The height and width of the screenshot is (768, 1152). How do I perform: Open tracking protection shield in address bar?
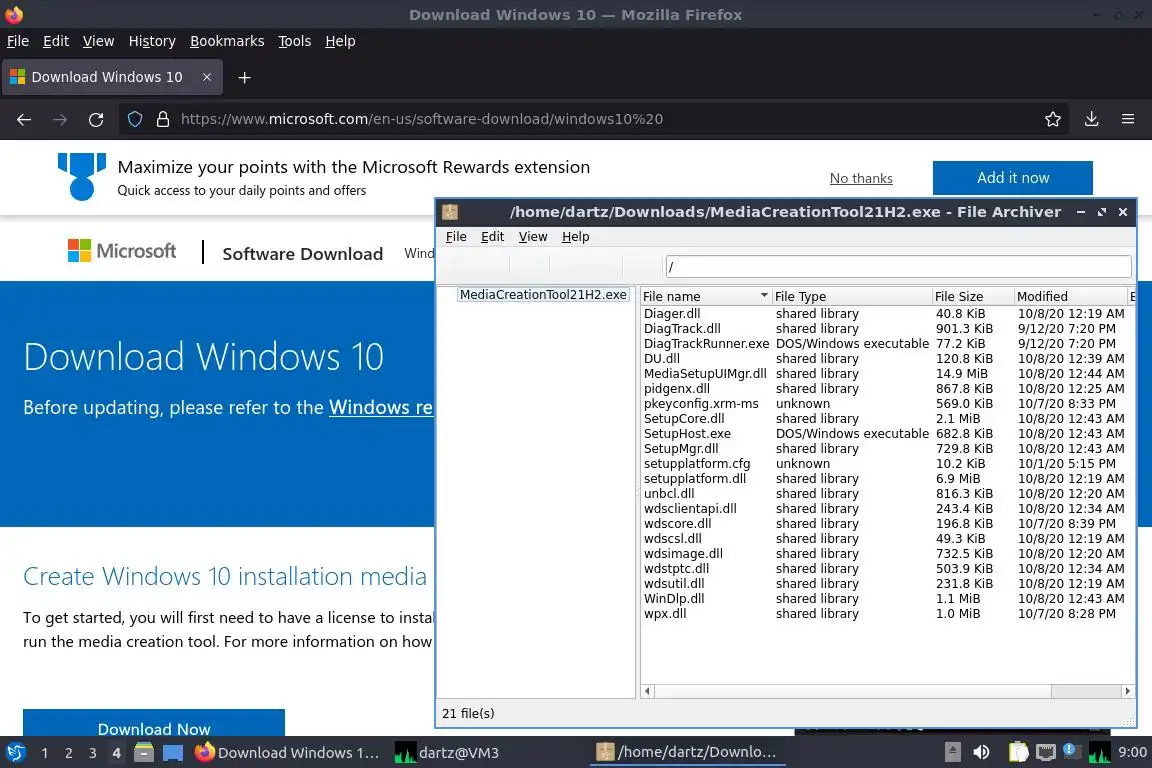point(134,119)
